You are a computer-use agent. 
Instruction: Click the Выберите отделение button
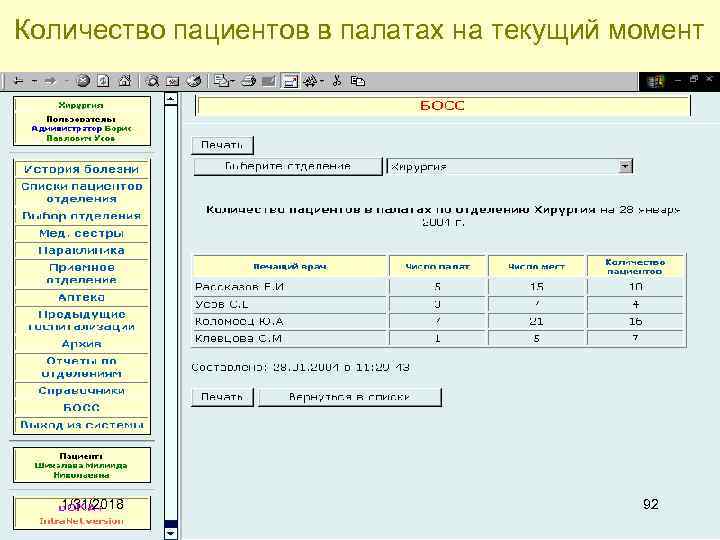[x=287, y=166]
